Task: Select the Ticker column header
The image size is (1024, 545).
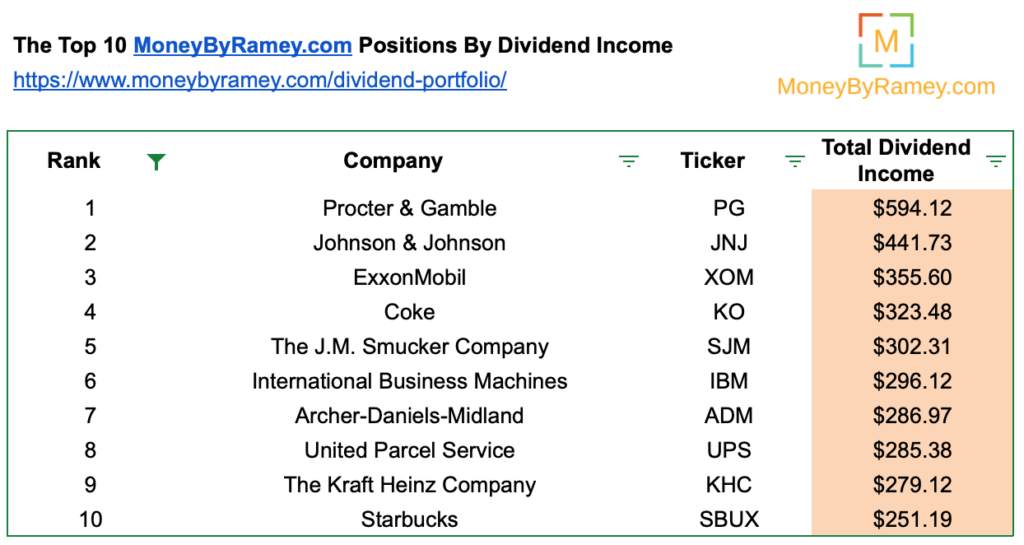Action: (x=712, y=161)
